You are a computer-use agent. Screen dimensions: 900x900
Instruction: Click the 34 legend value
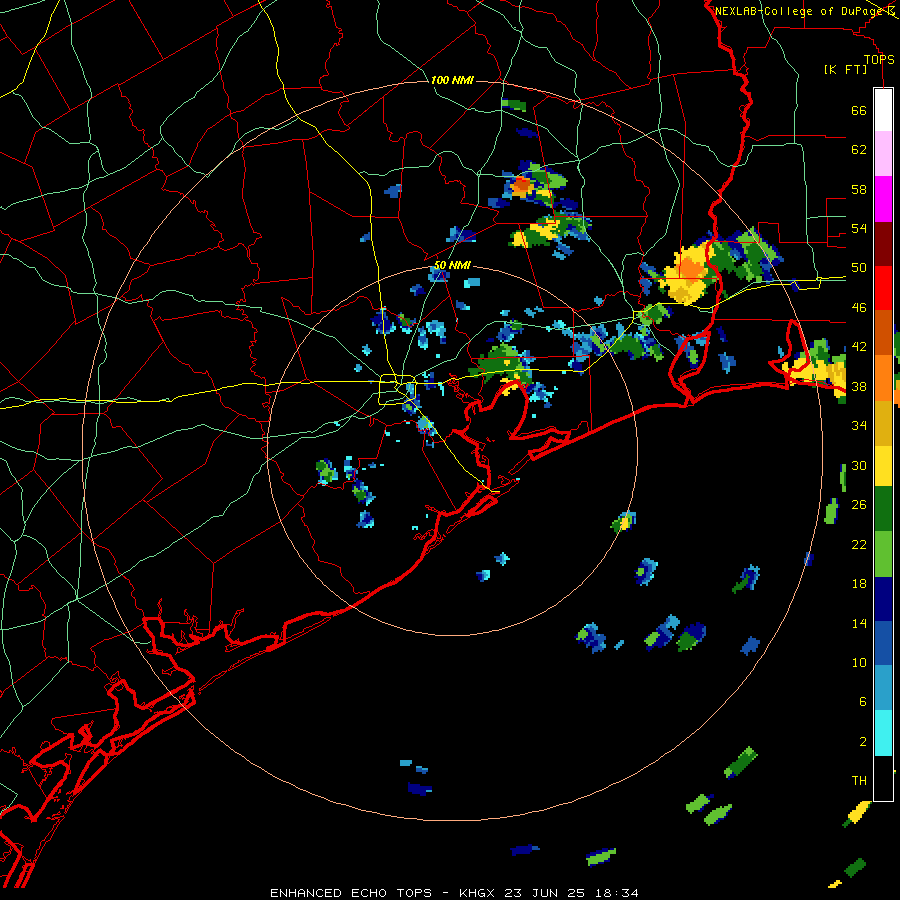(859, 426)
